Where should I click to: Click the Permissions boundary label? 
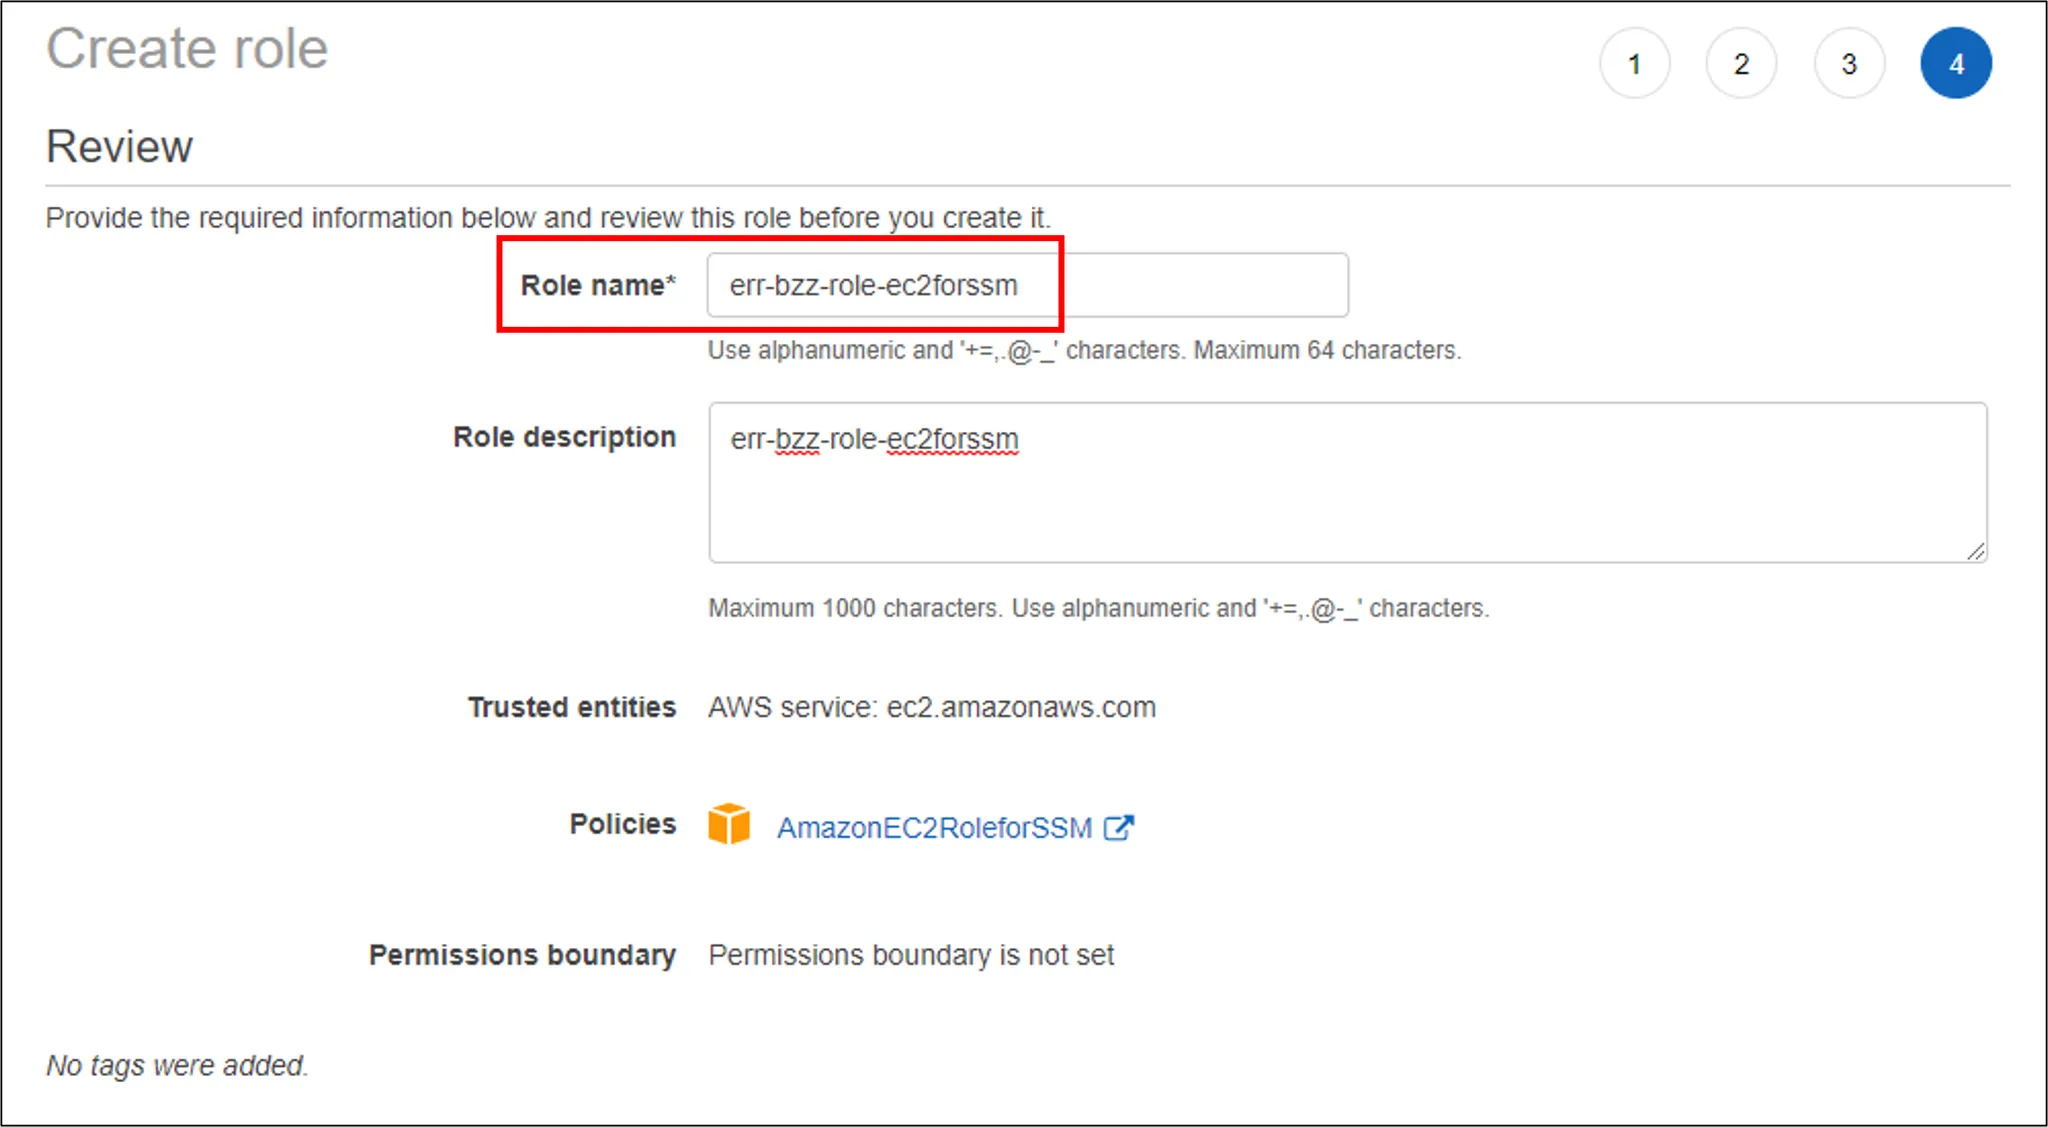coord(522,955)
